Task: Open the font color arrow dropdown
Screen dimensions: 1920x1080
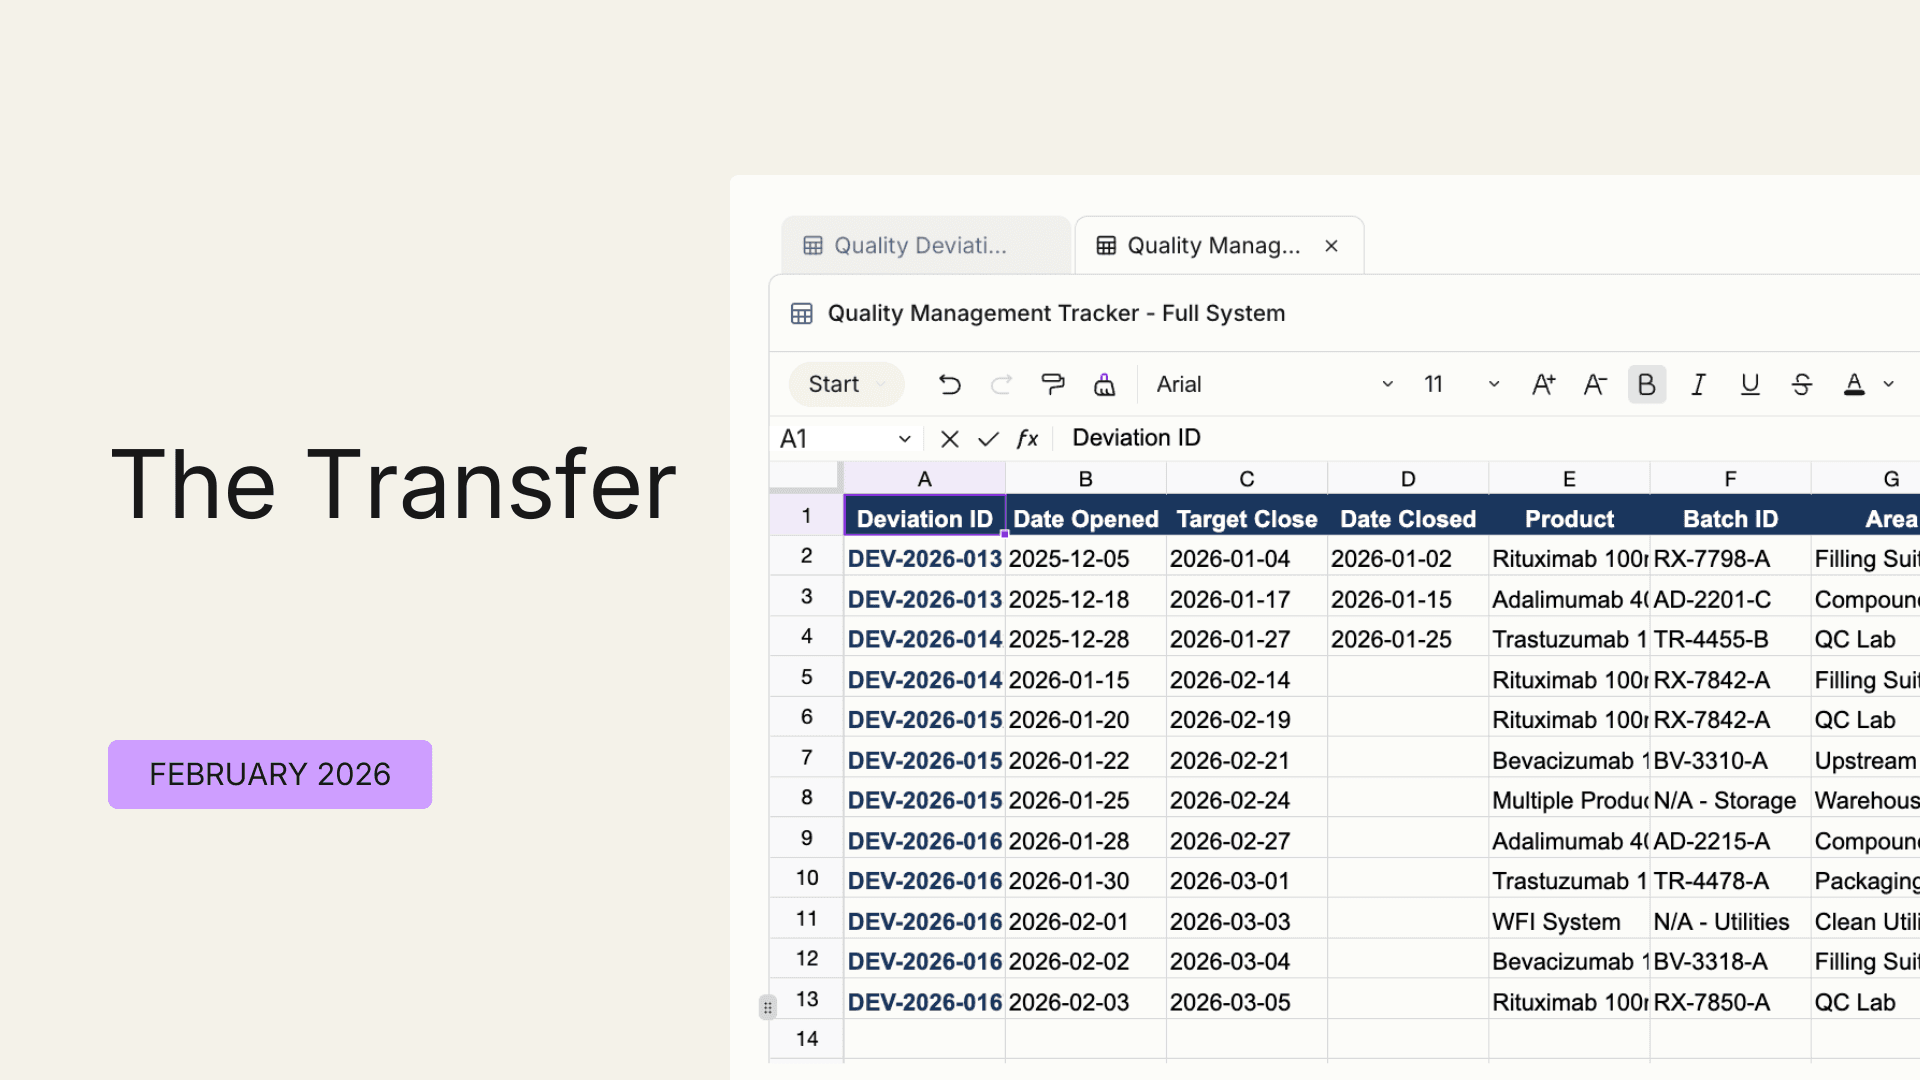Action: (x=1889, y=385)
